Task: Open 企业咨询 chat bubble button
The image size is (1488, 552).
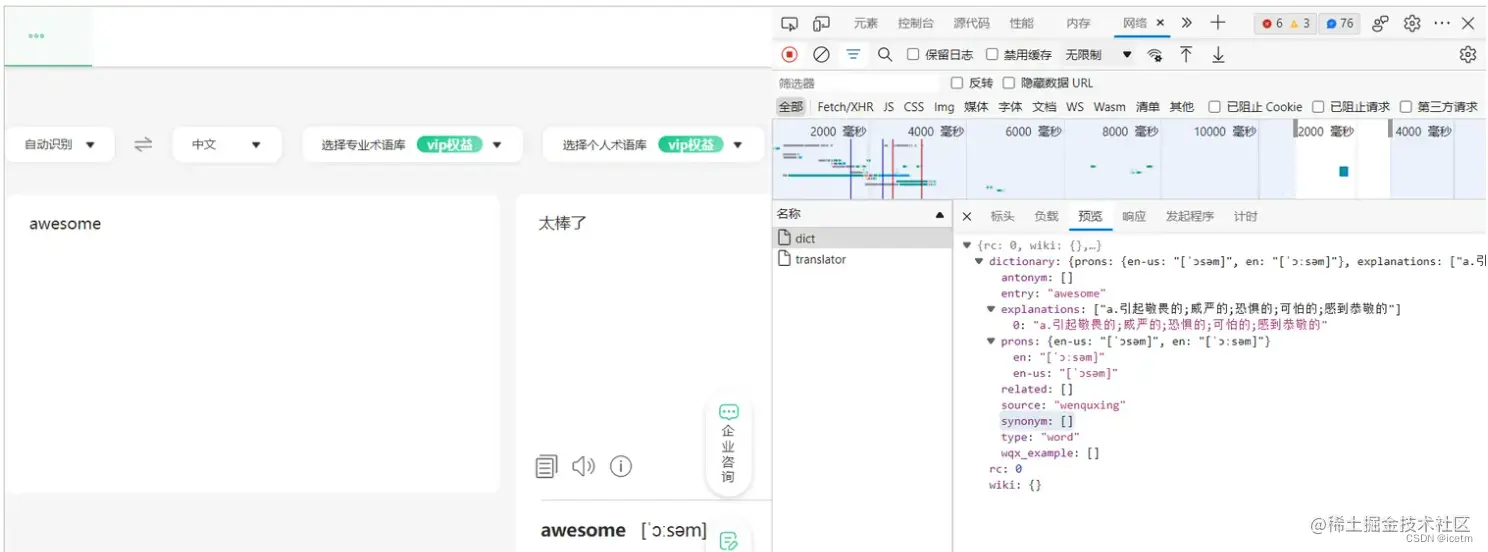Action: click(x=728, y=445)
